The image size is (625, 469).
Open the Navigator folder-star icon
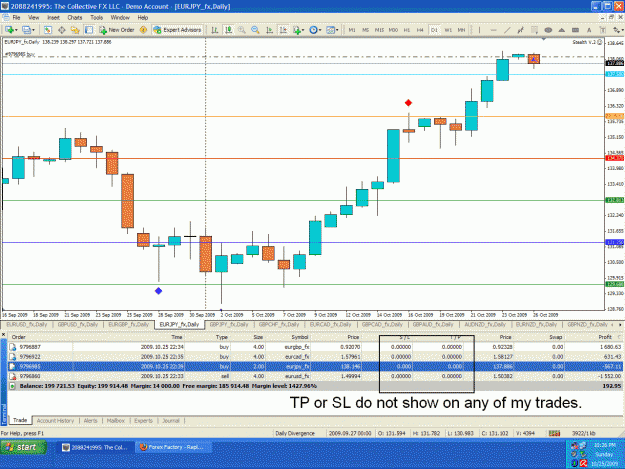coord(75,30)
